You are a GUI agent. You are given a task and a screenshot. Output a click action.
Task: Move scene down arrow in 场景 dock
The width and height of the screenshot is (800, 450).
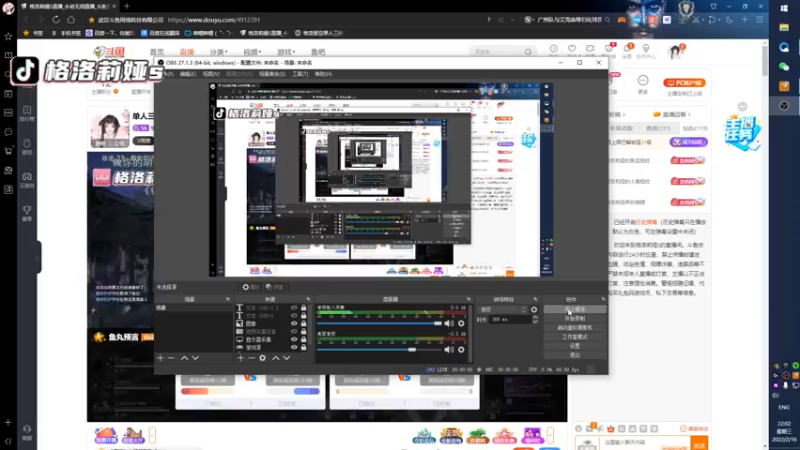point(195,358)
